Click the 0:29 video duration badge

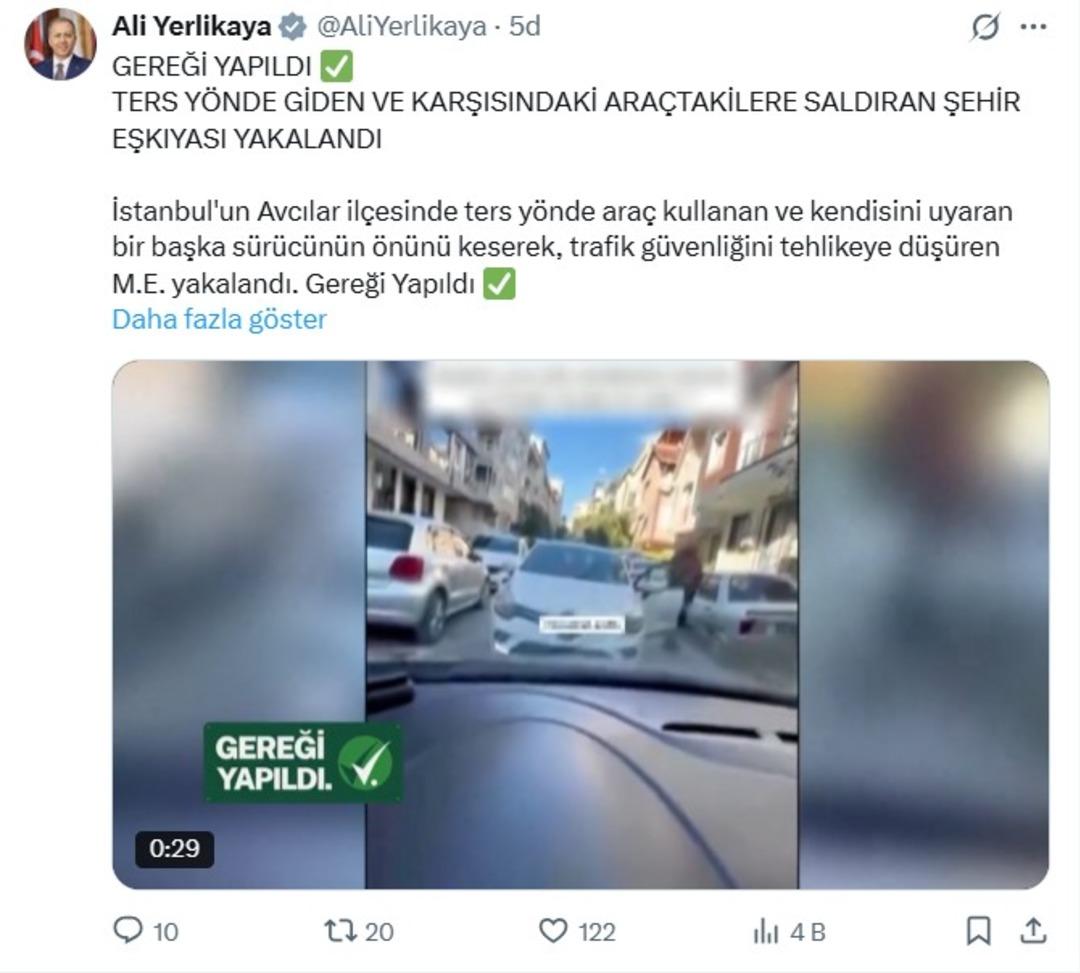(x=174, y=849)
